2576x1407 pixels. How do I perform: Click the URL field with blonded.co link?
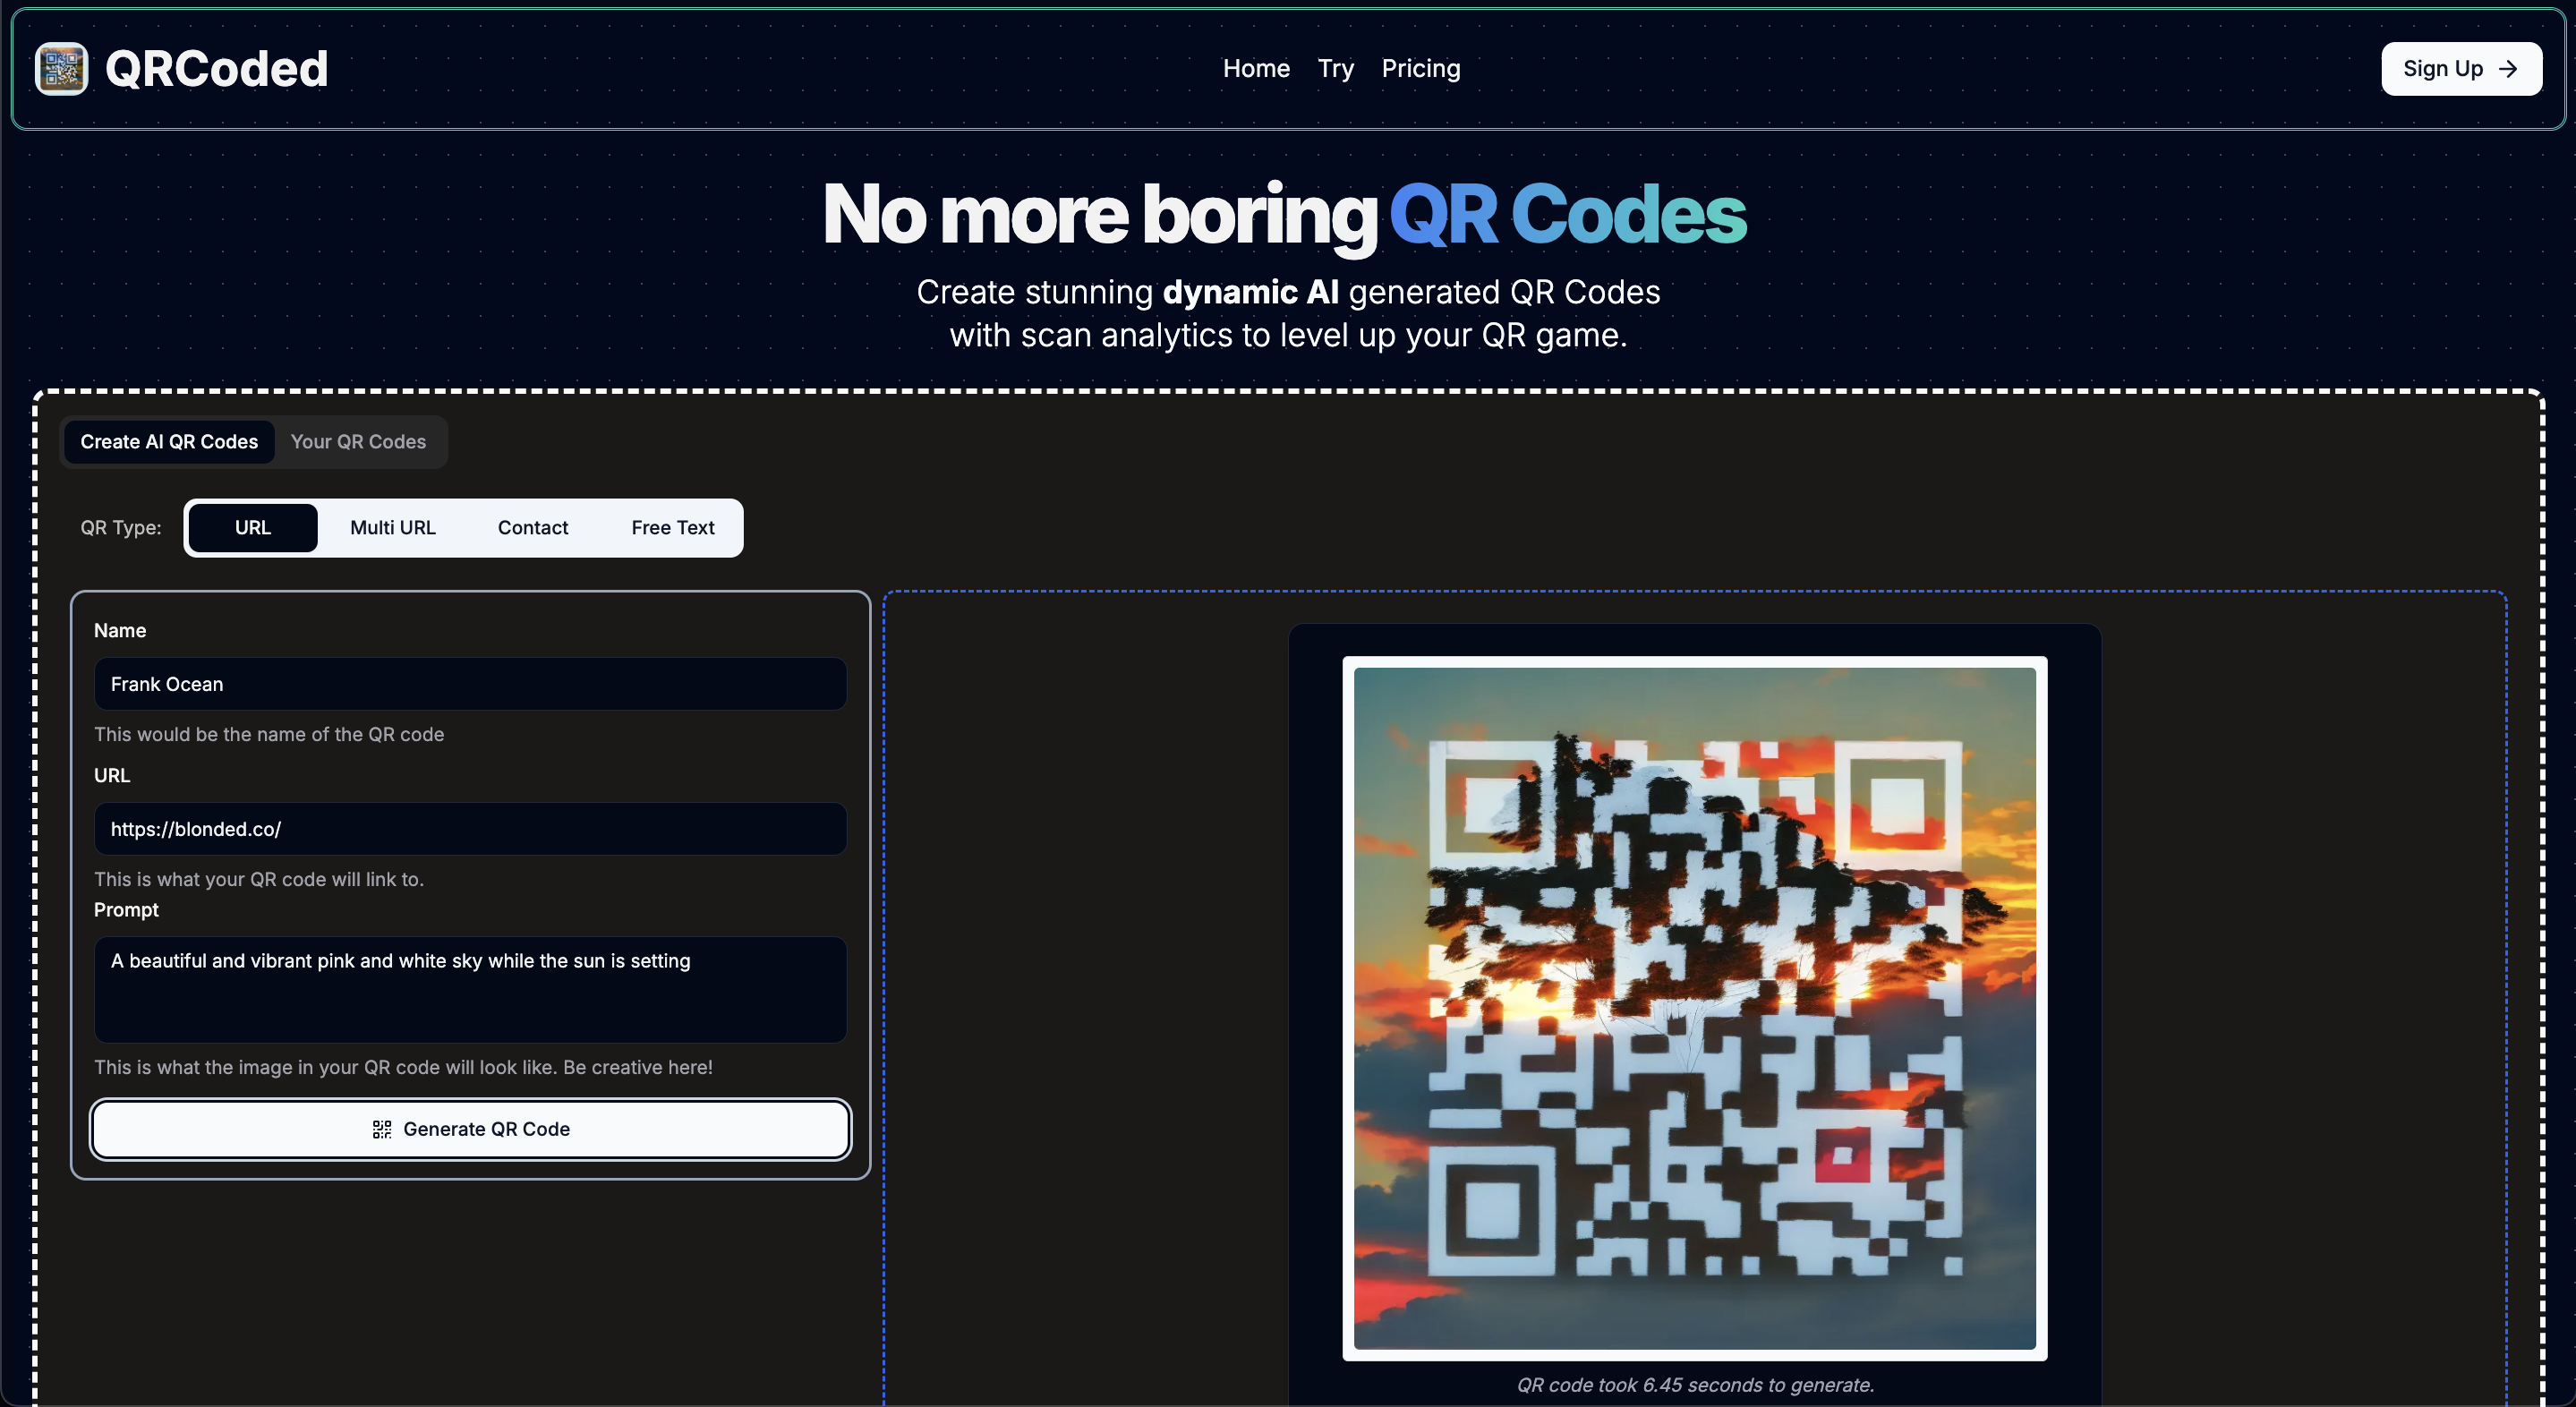tap(470, 829)
